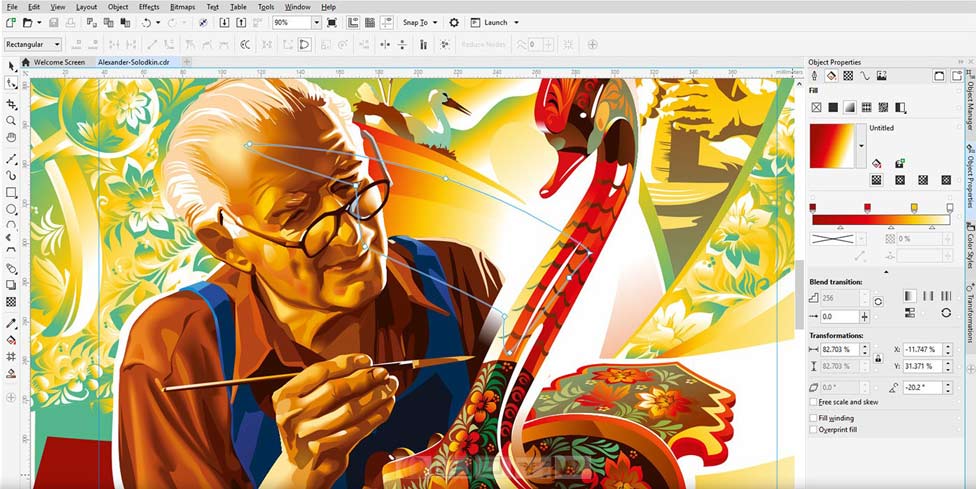Screen dimensions: 976x489
Task: Select the Pick tool in the toolbox
Action: pos(11,65)
